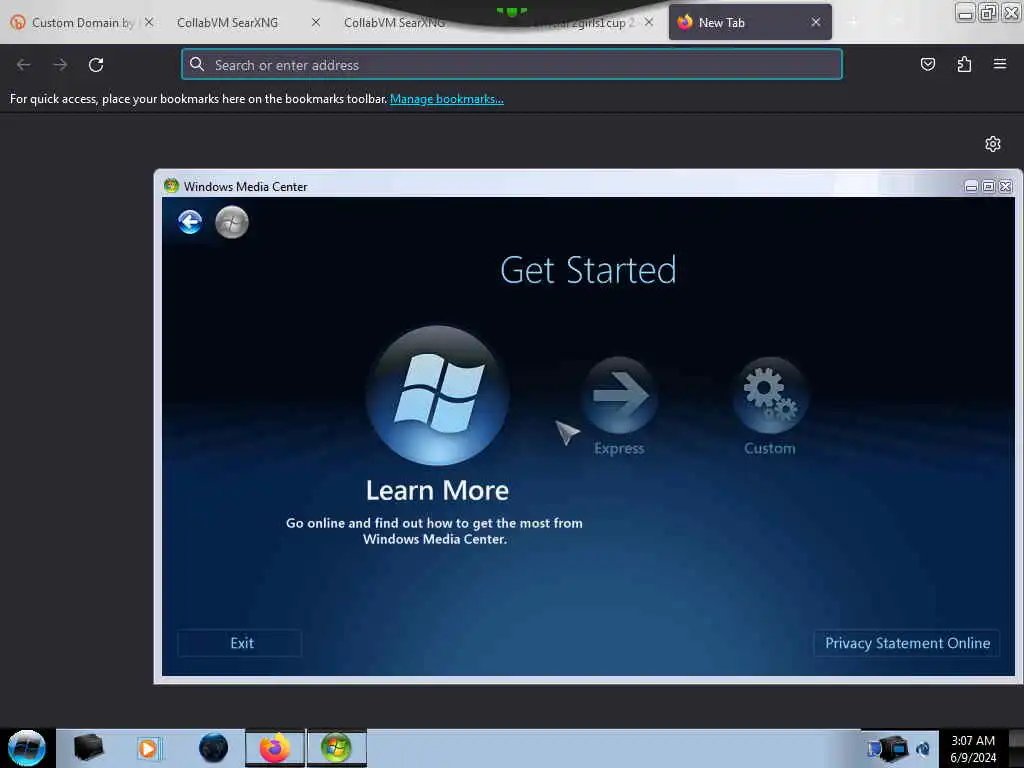The height and width of the screenshot is (768, 1024).
Task: Close the first CollabVM SearXNG tab
Action: tap(316, 23)
